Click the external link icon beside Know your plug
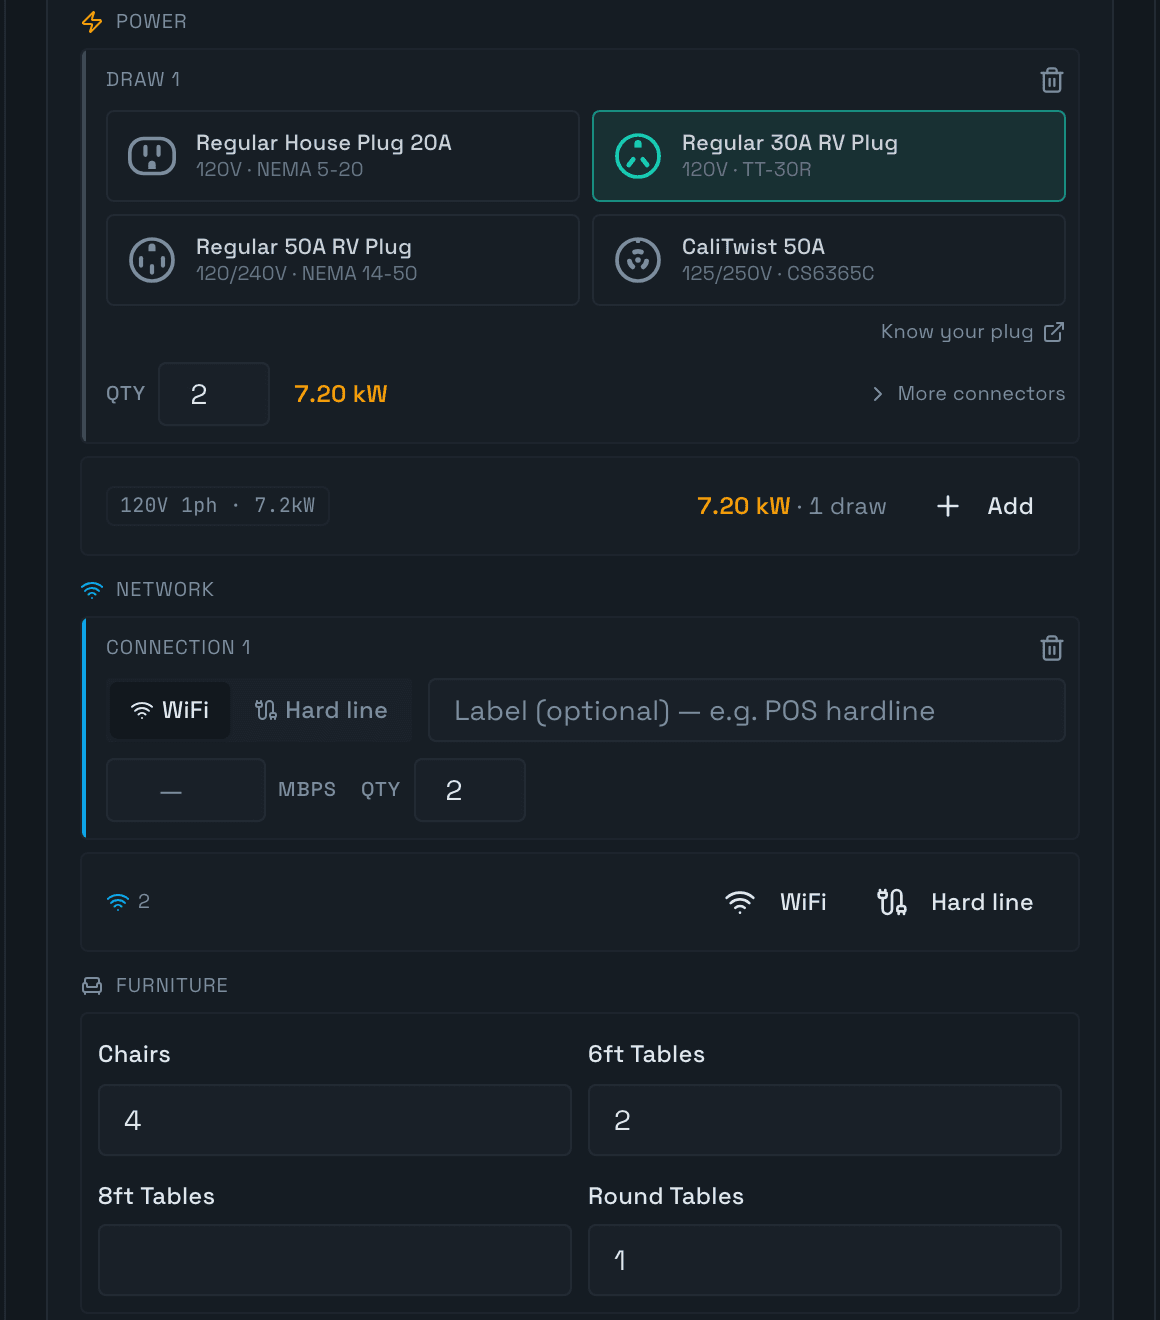This screenshot has width=1160, height=1320. pyautogui.click(x=1054, y=332)
